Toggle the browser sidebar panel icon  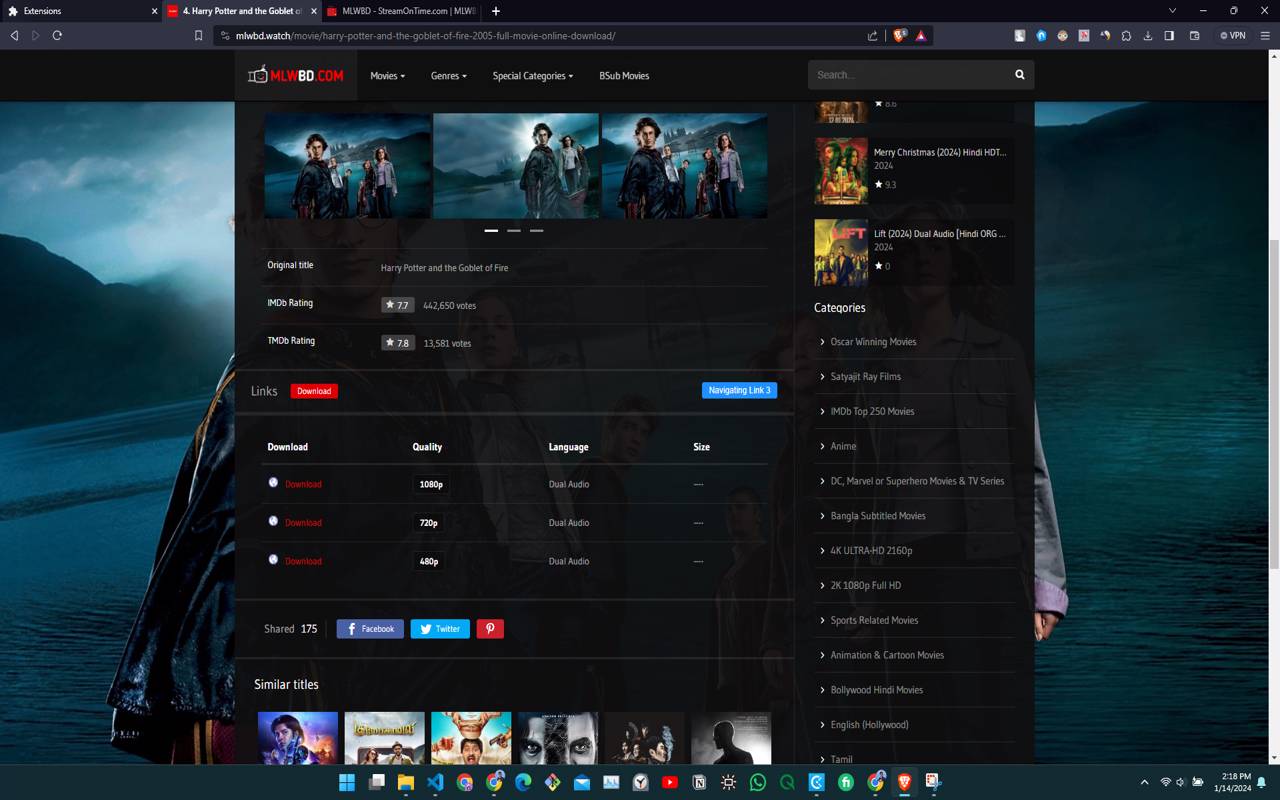(1169, 35)
